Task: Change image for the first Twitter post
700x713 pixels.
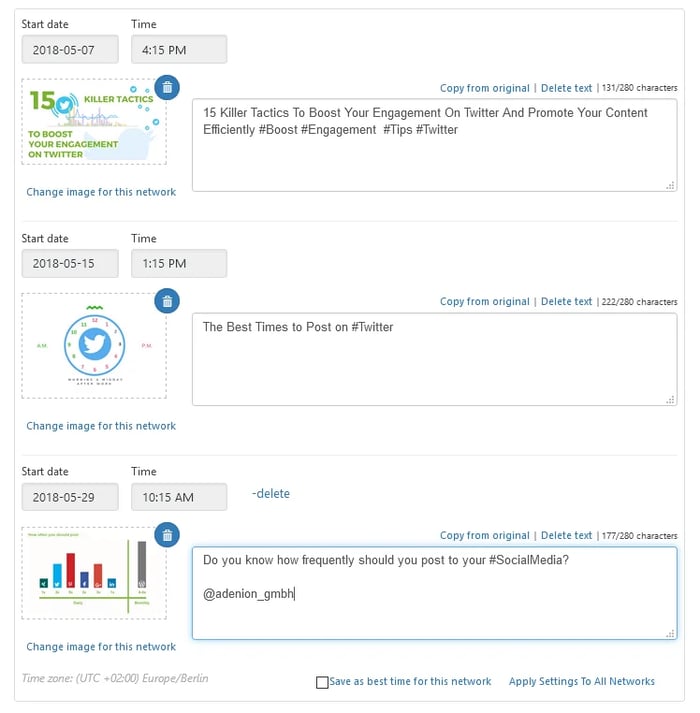Action: 101,192
